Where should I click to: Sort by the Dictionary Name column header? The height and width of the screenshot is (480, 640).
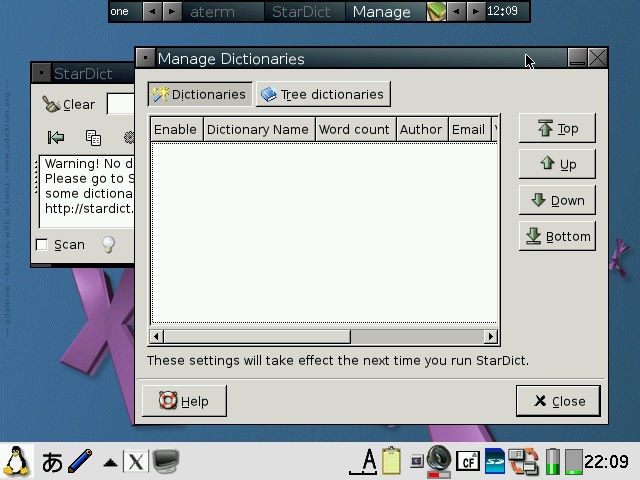point(257,129)
